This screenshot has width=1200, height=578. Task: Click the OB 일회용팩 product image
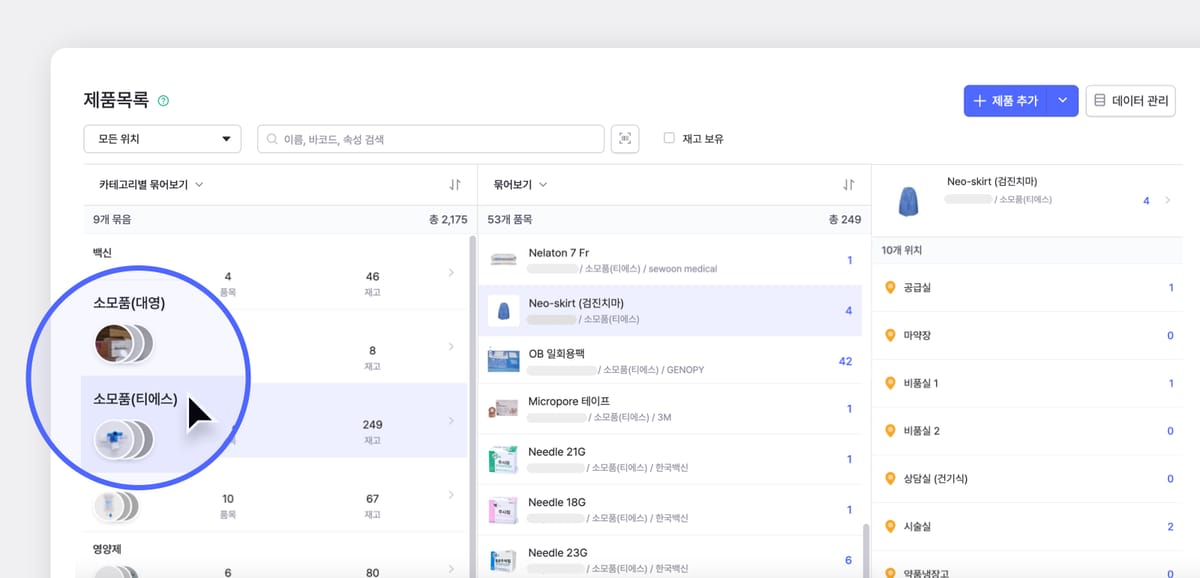point(503,360)
